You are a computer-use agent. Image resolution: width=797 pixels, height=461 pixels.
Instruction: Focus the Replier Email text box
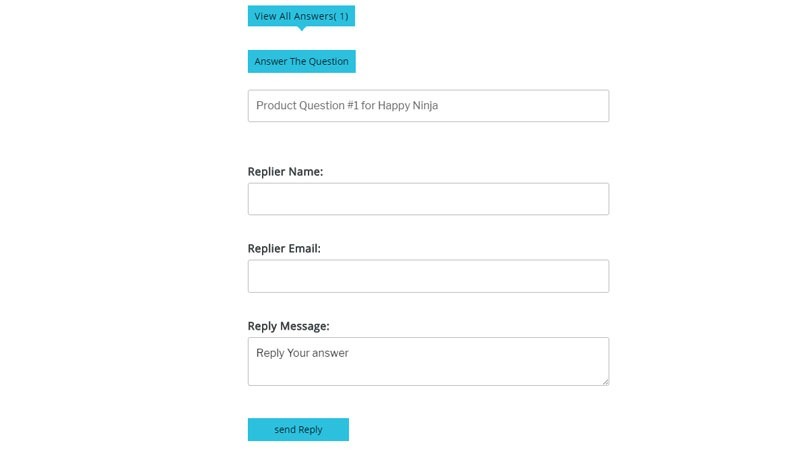(428, 276)
